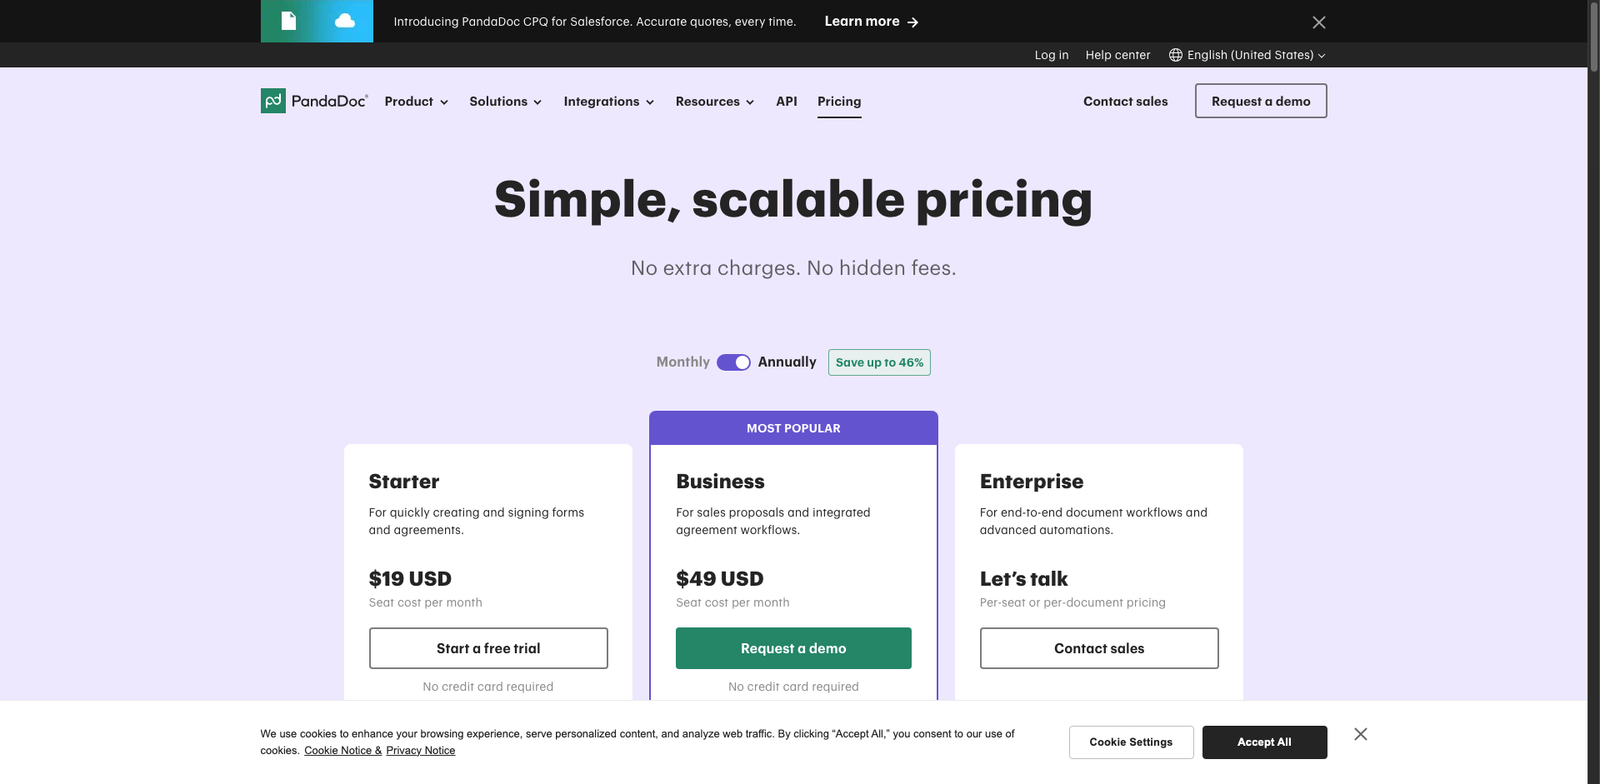Click the cloud icon in promo banner
1600x784 pixels.
click(345, 21)
